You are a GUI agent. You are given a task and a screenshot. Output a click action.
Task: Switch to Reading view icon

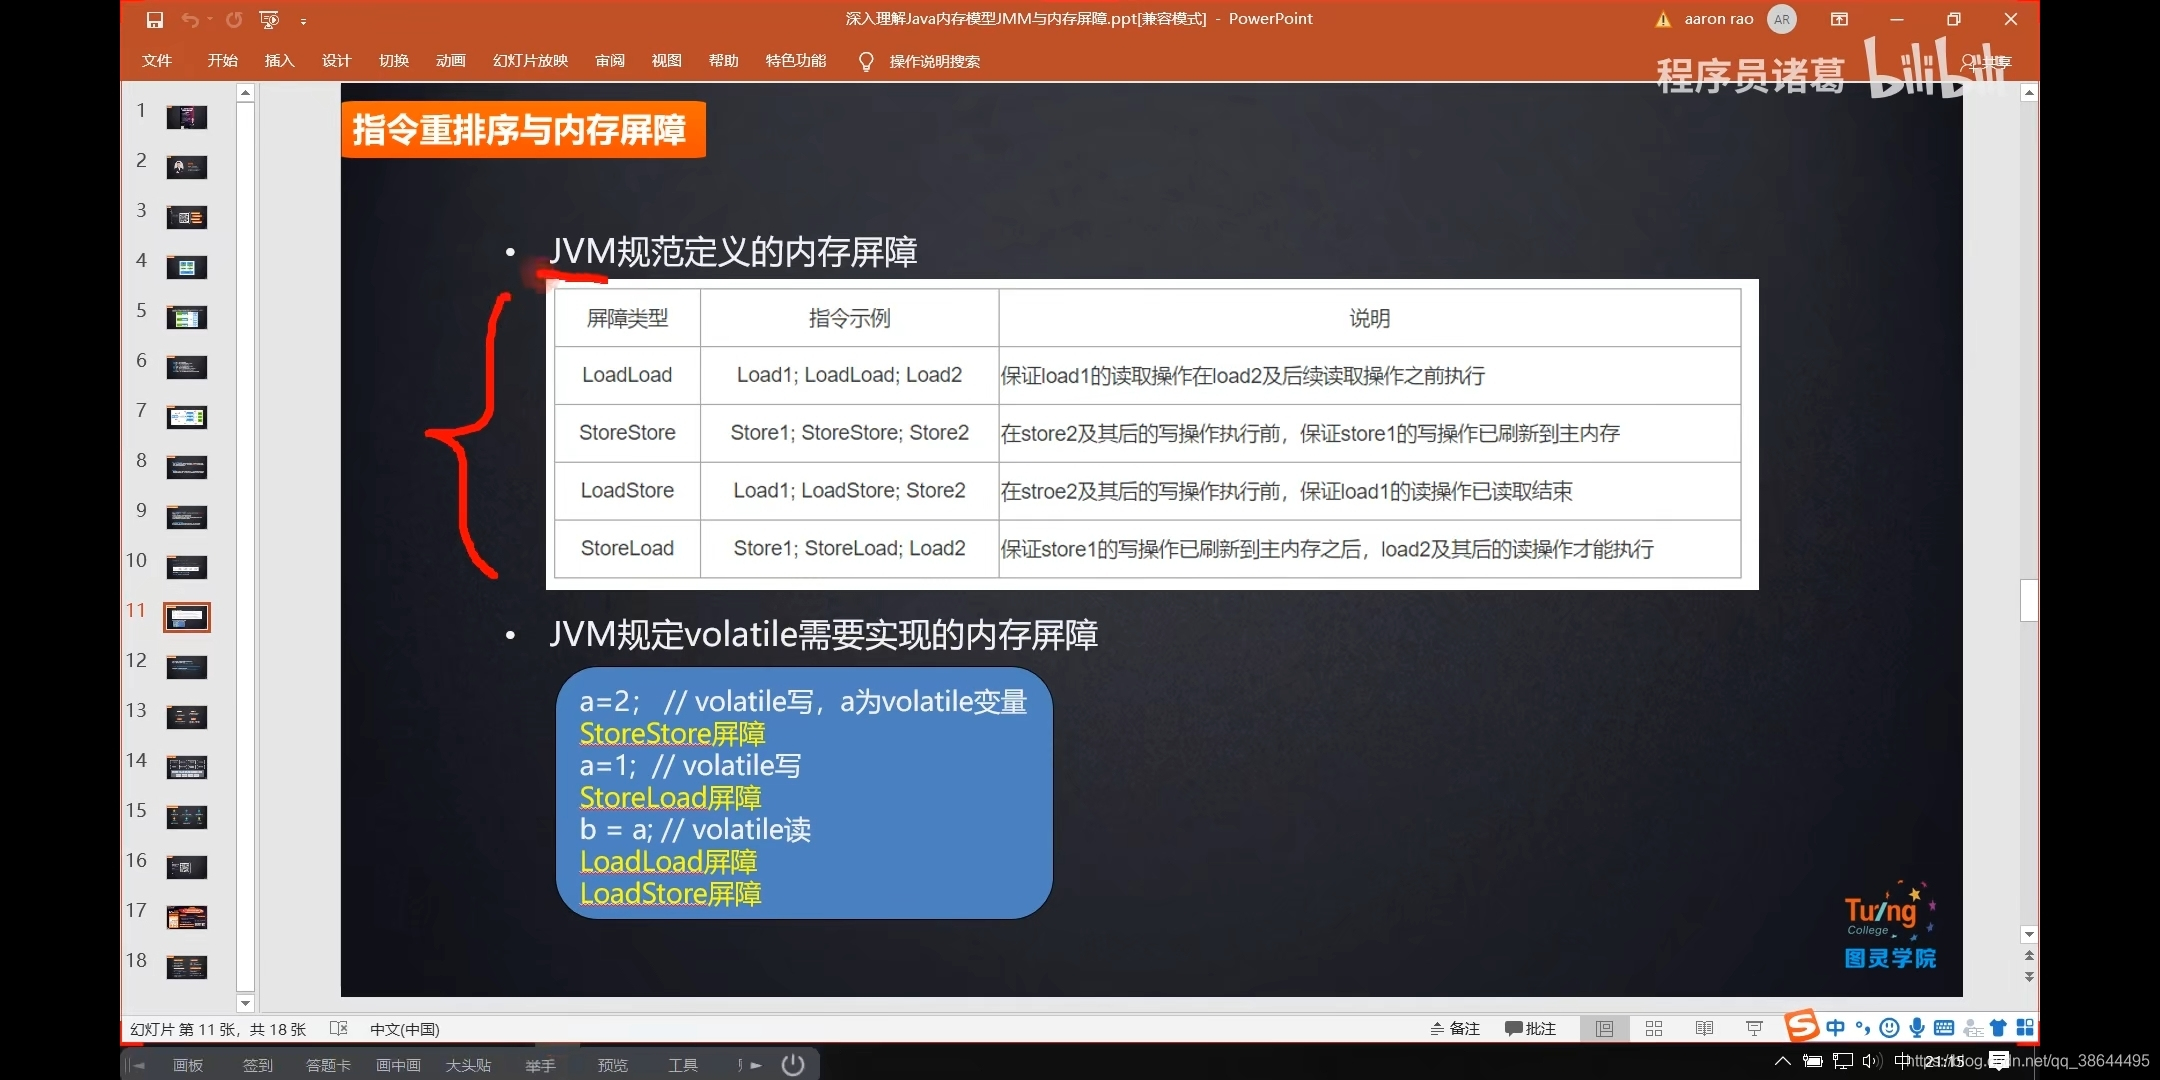point(1704,1028)
